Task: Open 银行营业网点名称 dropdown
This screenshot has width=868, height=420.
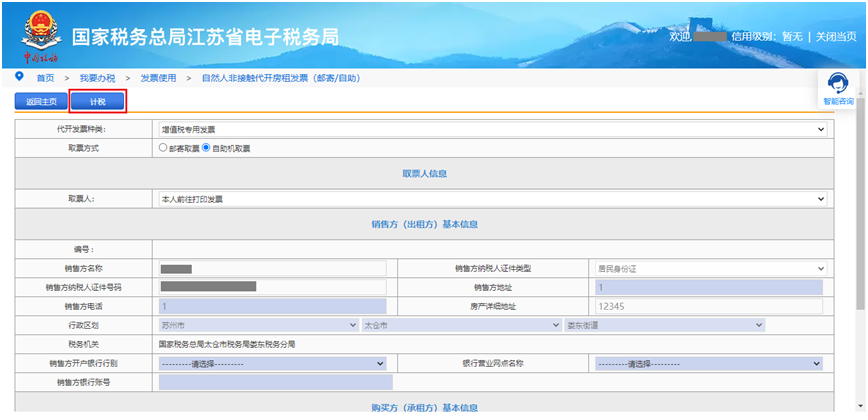Action: tap(709, 364)
